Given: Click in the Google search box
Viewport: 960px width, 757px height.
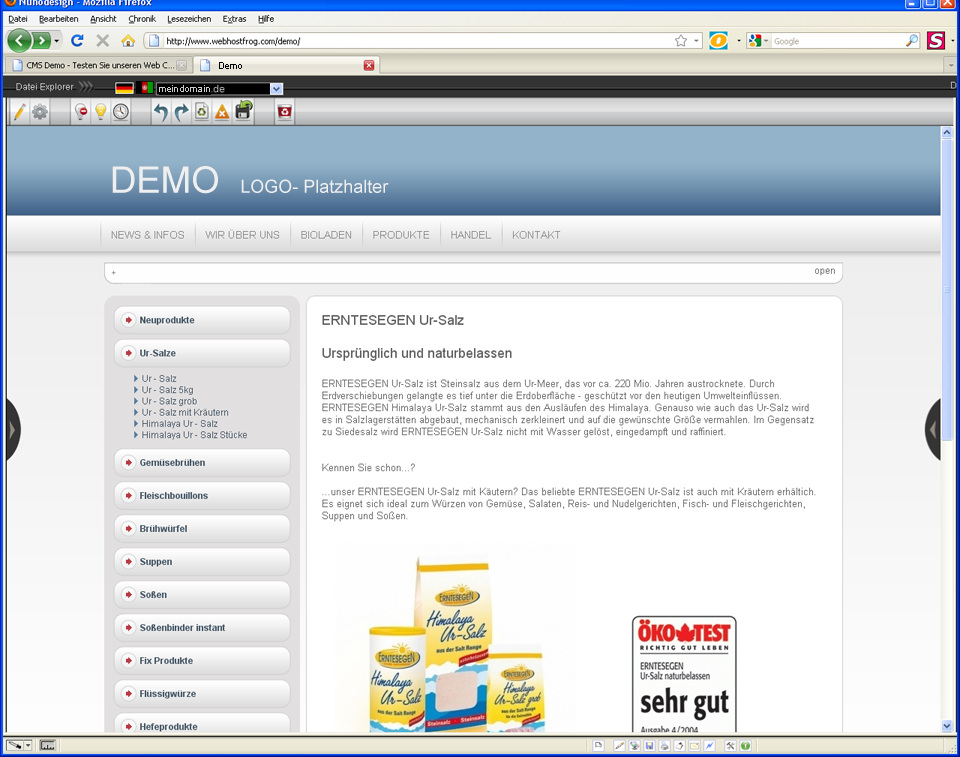Looking at the screenshot, I should (x=838, y=41).
